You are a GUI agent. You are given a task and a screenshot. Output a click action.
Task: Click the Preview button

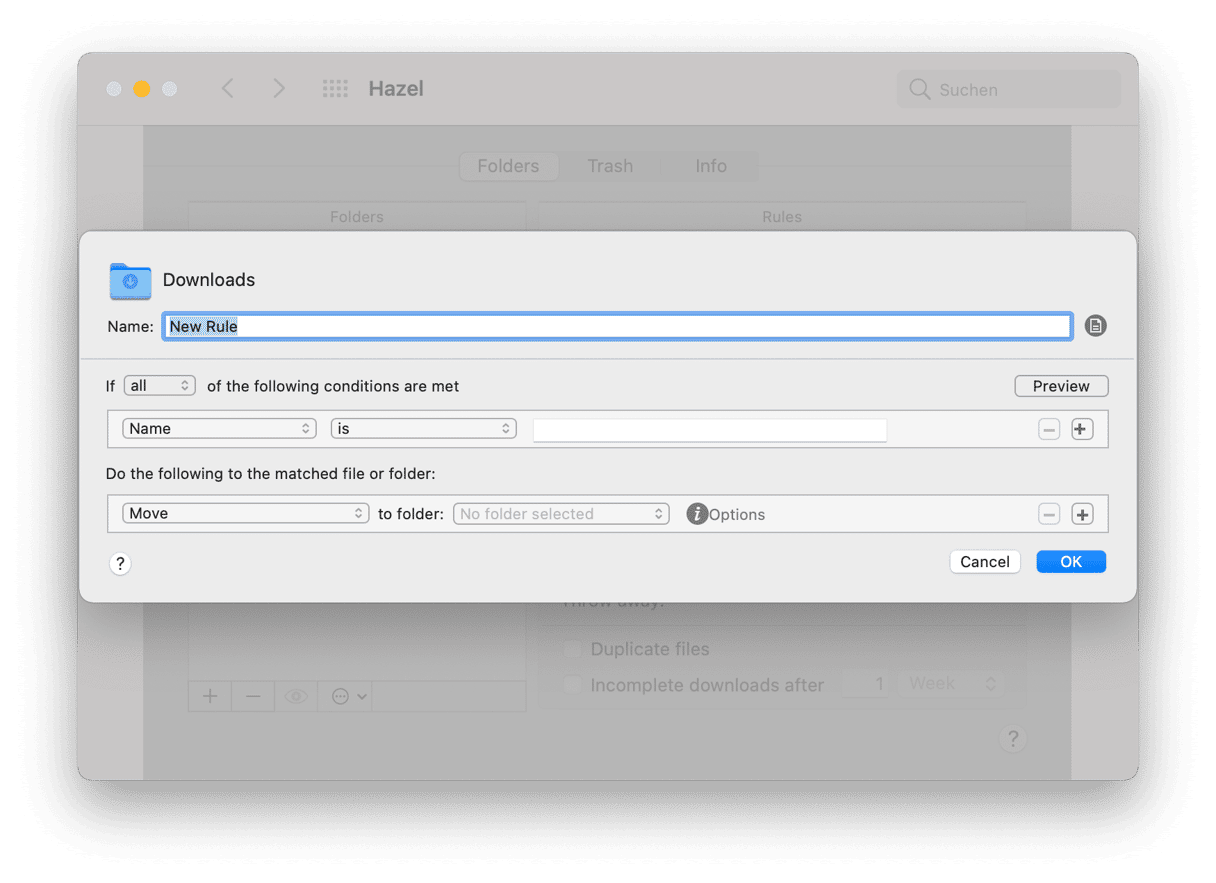pos(1061,386)
